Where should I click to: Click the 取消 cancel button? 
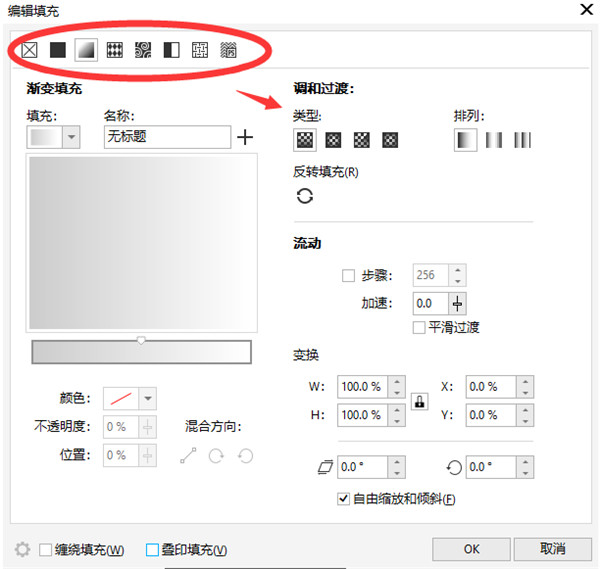(553, 549)
